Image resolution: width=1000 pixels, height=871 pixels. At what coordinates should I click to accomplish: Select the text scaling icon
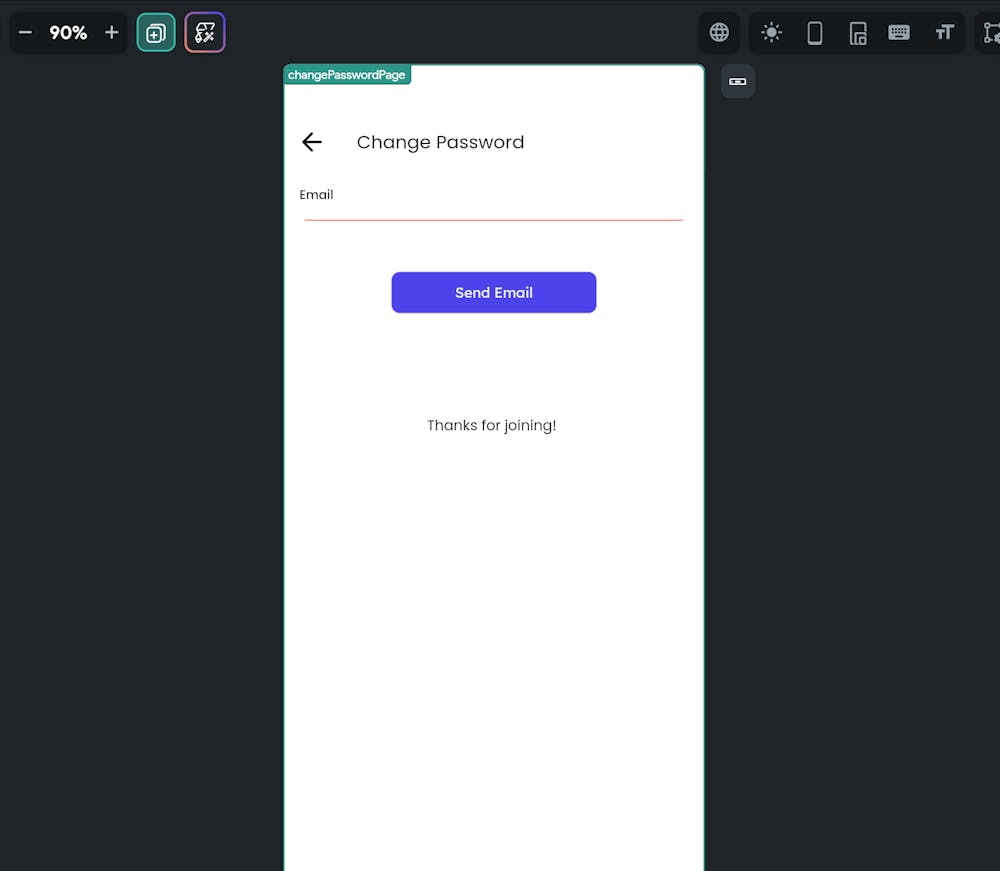coord(944,32)
